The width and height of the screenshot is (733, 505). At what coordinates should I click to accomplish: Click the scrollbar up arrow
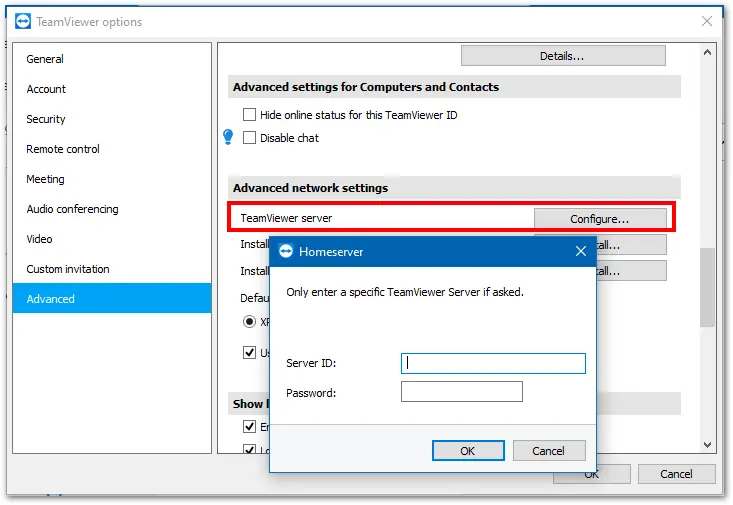point(707,52)
